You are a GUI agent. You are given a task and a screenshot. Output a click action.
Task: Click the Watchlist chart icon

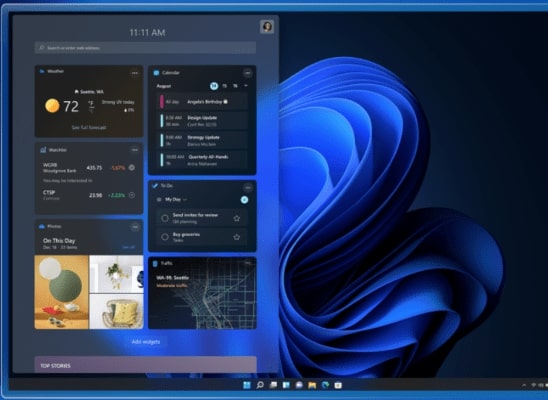(43, 150)
